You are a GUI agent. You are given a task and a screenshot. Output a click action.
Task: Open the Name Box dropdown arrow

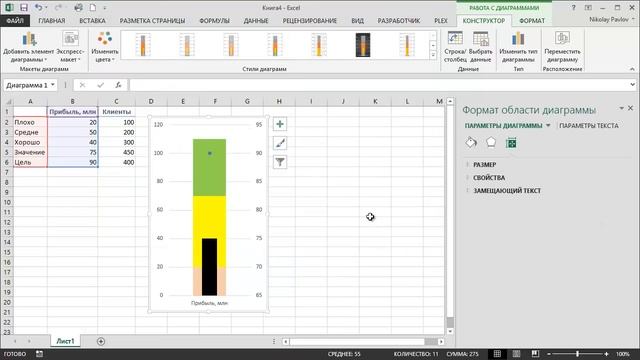tap(53, 85)
